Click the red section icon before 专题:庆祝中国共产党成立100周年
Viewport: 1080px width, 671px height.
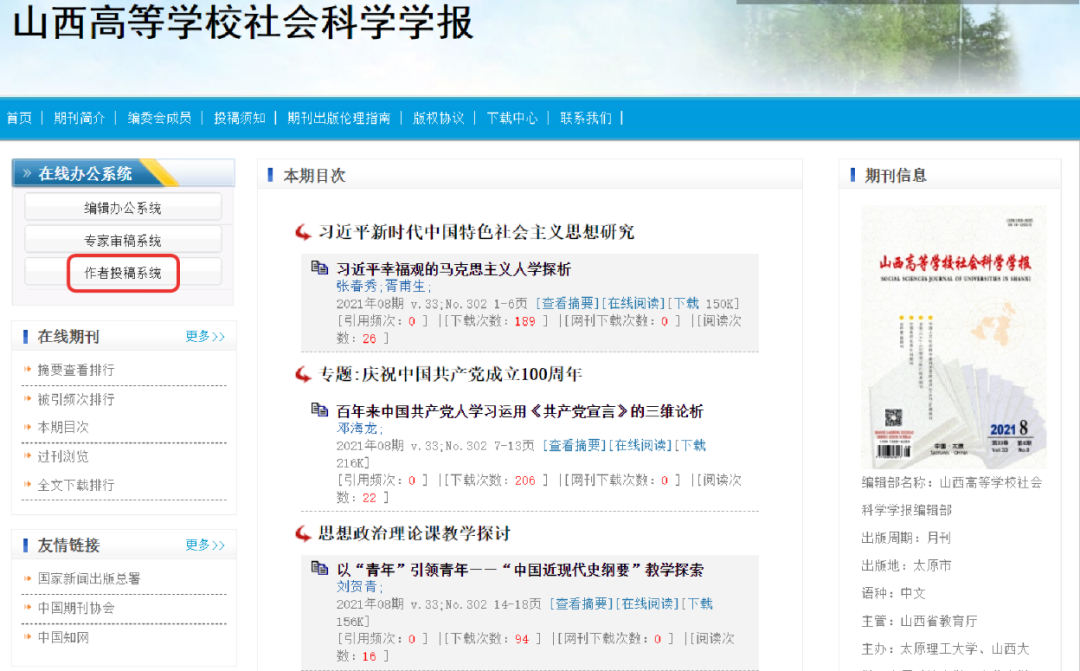pyautogui.click(x=303, y=375)
